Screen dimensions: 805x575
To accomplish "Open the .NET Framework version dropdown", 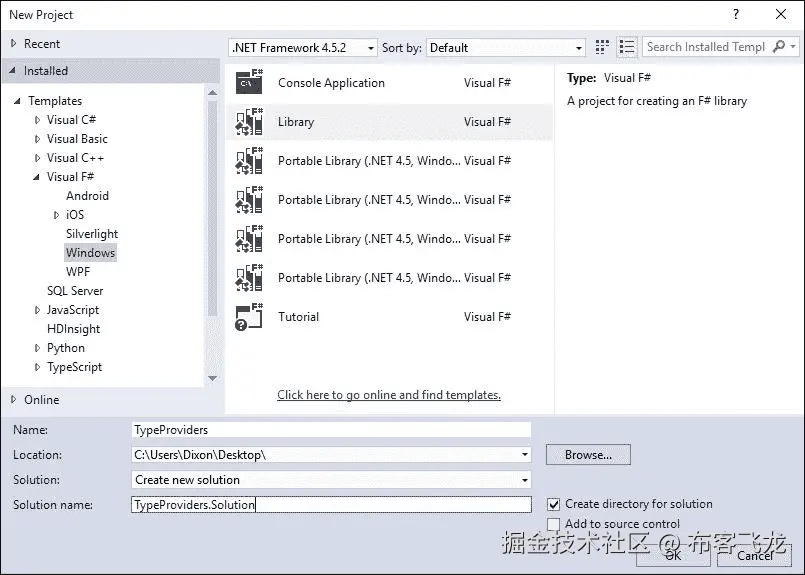I will pyautogui.click(x=302, y=48).
